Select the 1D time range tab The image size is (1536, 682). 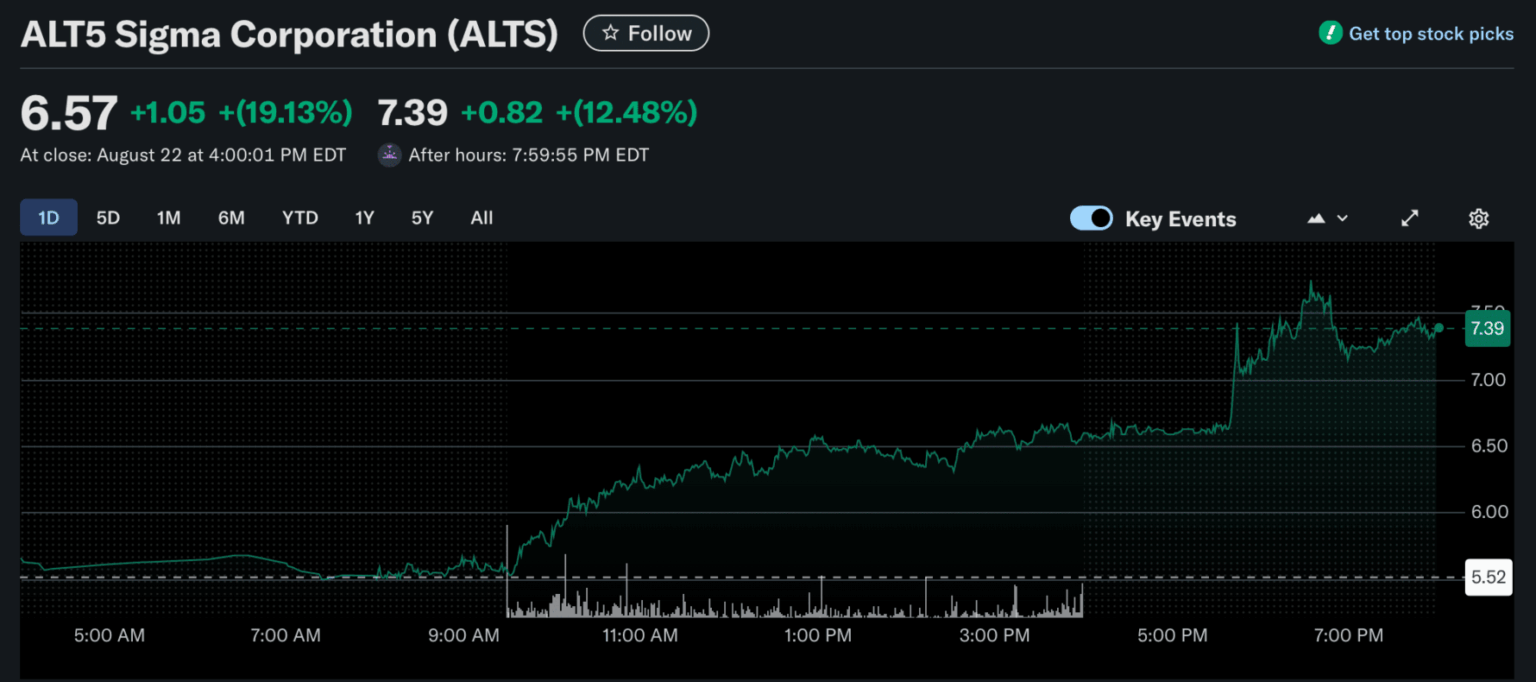pyautogui.click(x=48, y=218)
